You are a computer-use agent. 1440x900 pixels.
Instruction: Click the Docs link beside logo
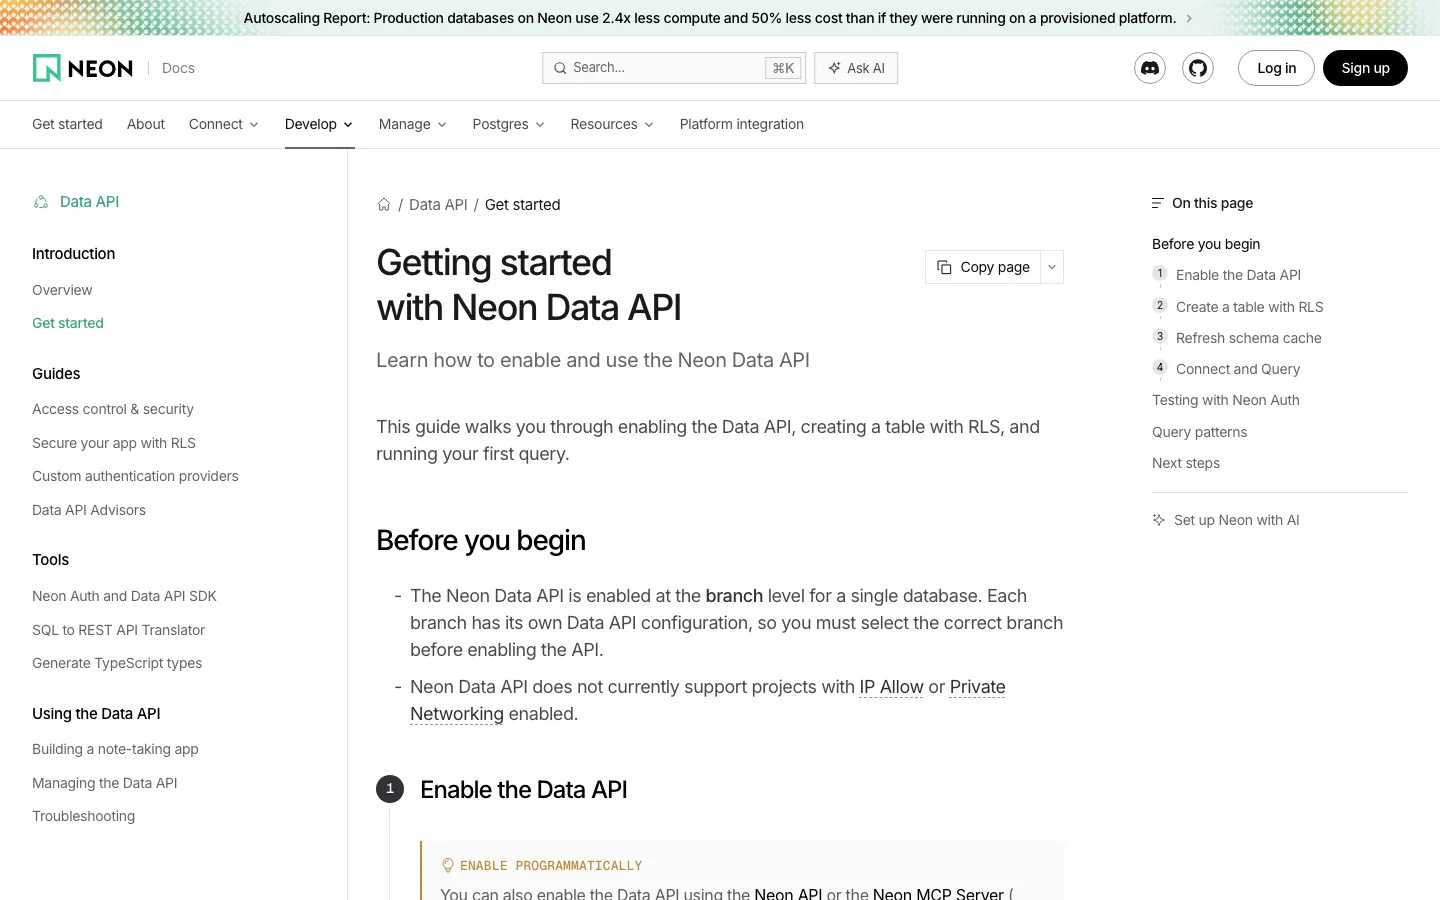click(x=178, y=68)
